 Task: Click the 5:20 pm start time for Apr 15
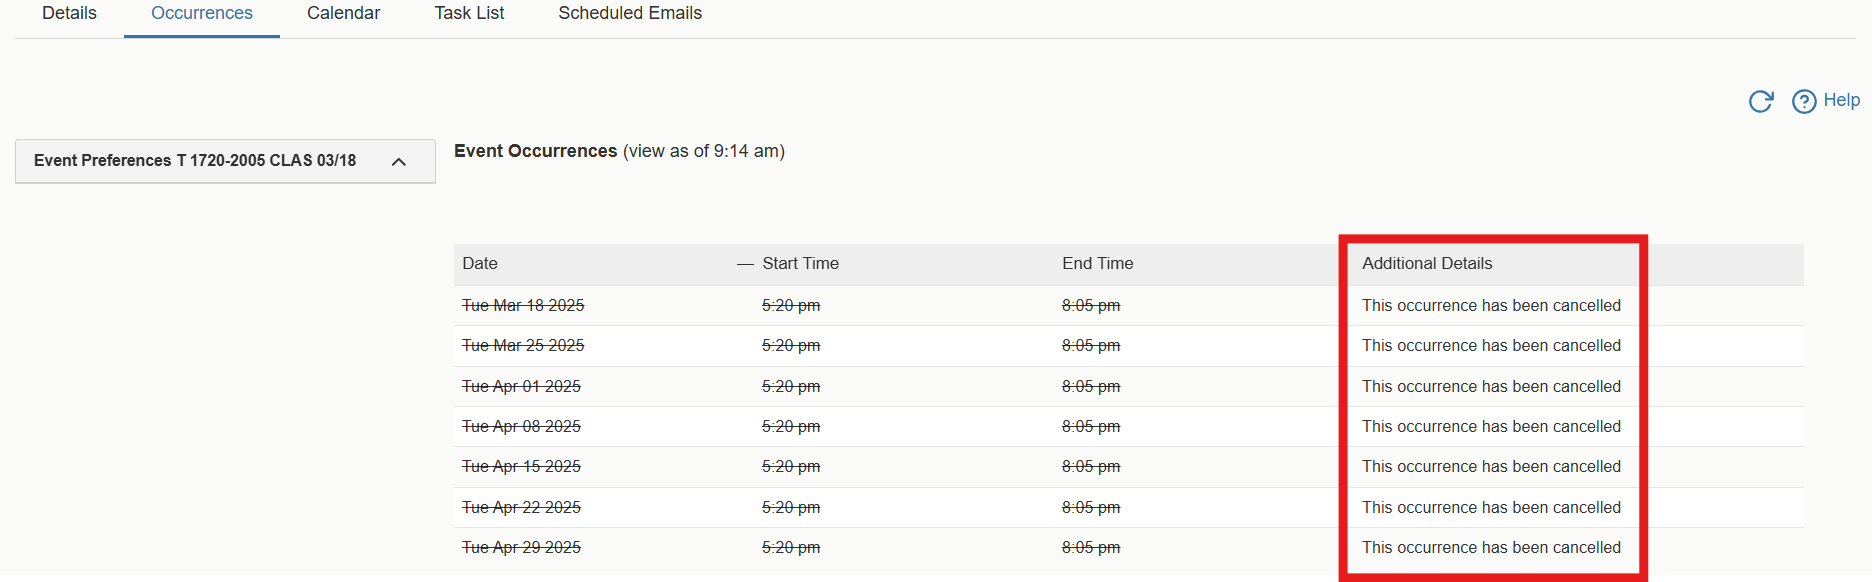(791, 466)
